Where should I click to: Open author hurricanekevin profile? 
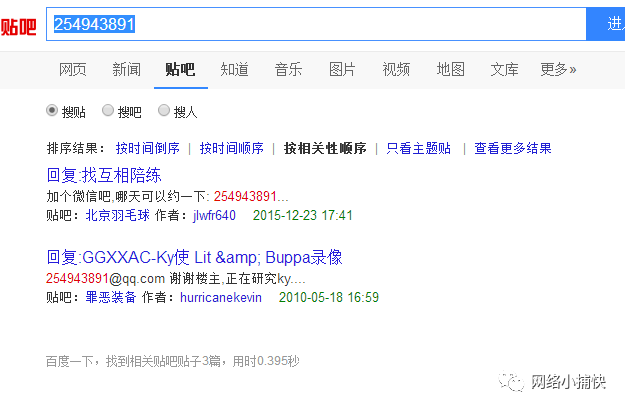coord(221,297)
